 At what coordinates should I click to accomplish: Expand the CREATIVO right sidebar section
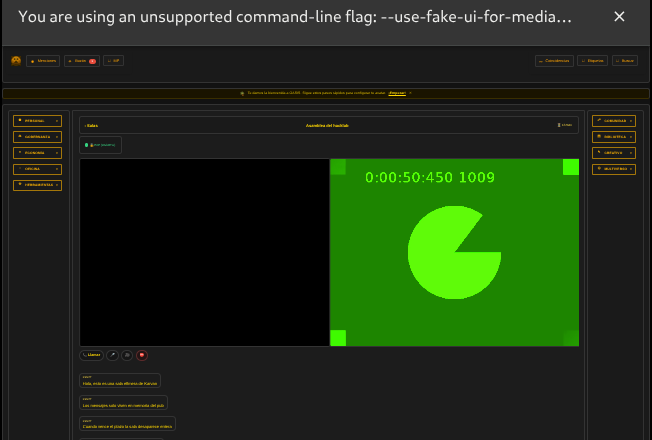click(x=614, y=153)
